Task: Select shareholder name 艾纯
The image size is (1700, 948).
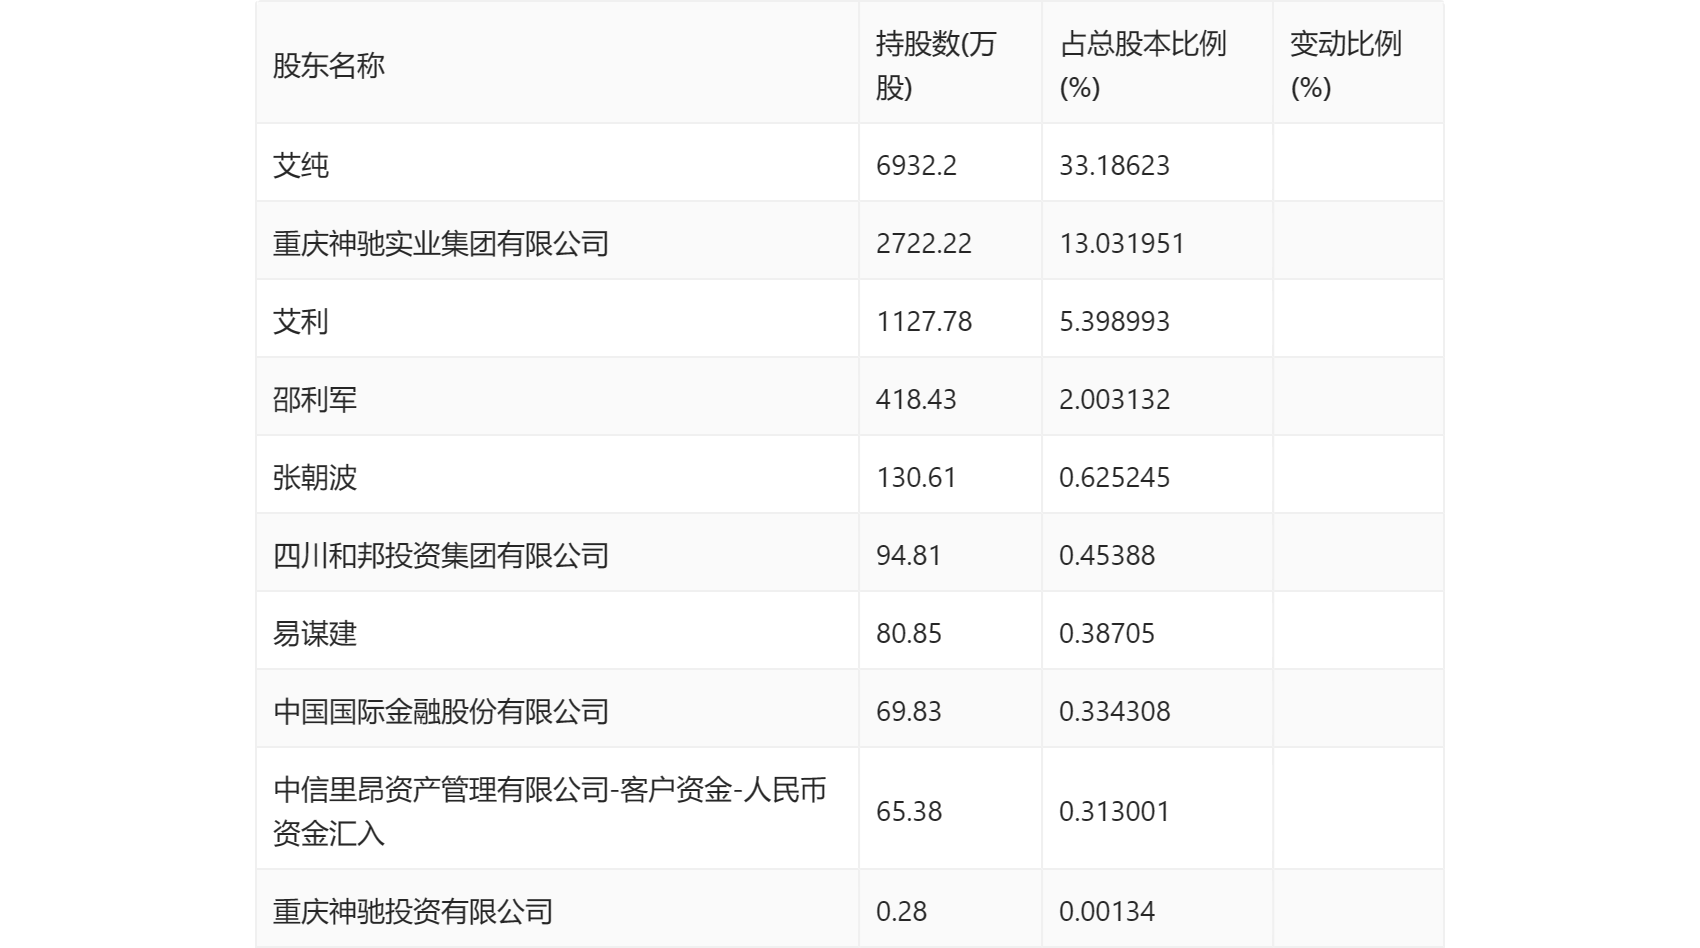Action: [x=301, y=165]
